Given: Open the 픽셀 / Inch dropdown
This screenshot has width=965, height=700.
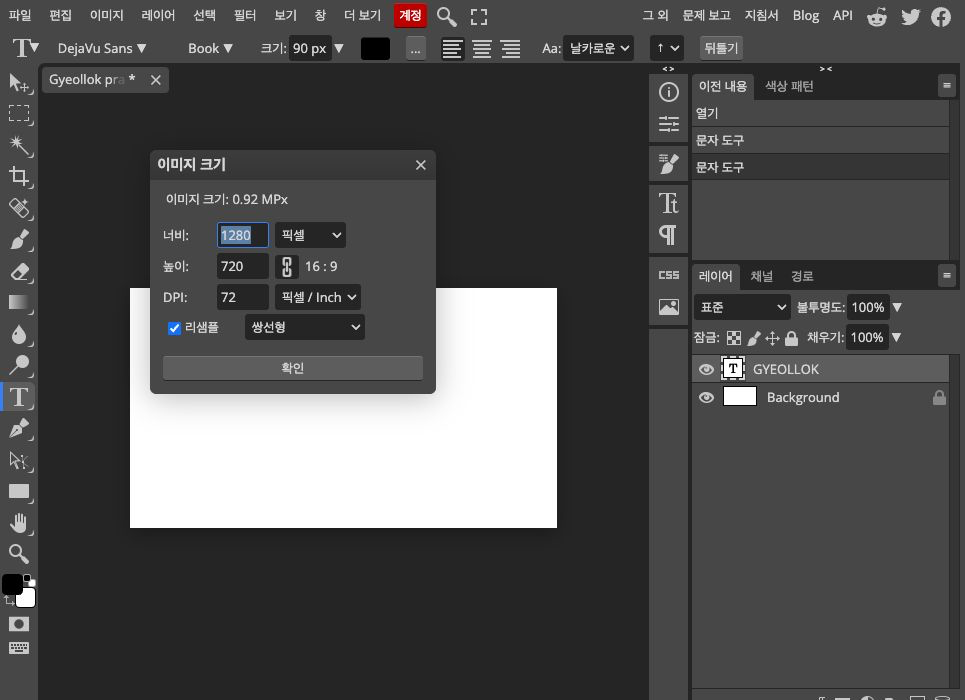Looking at the screenshot, I should (x=318, y=297).
